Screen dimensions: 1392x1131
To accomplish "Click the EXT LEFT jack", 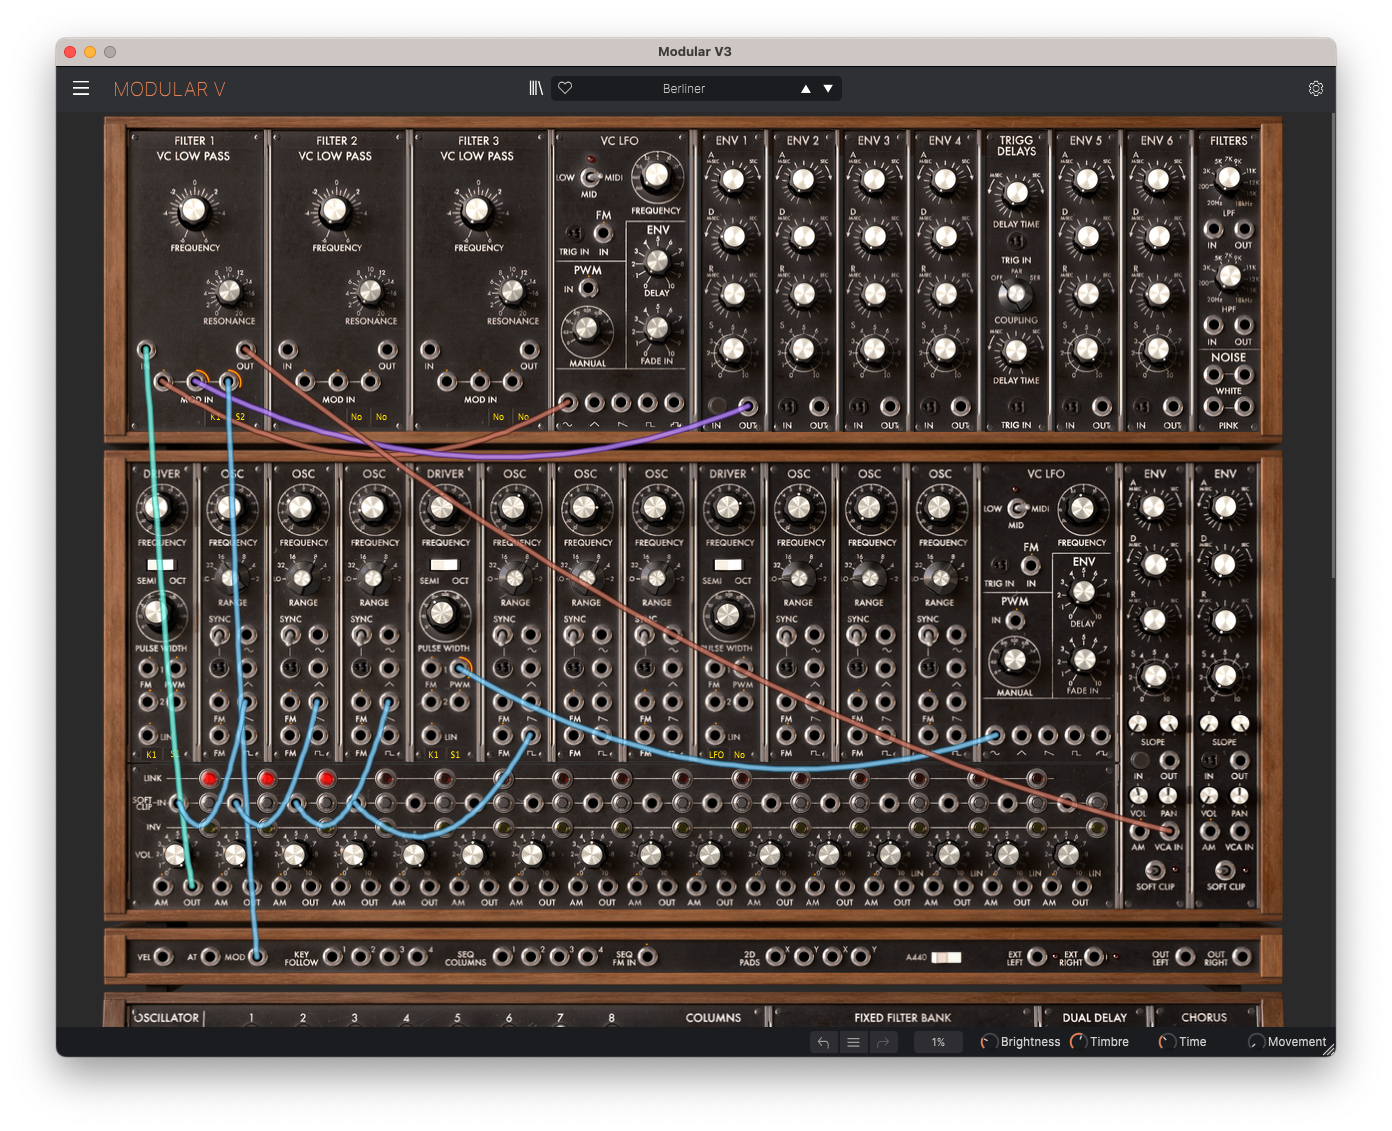I will tap(1038, 957).
